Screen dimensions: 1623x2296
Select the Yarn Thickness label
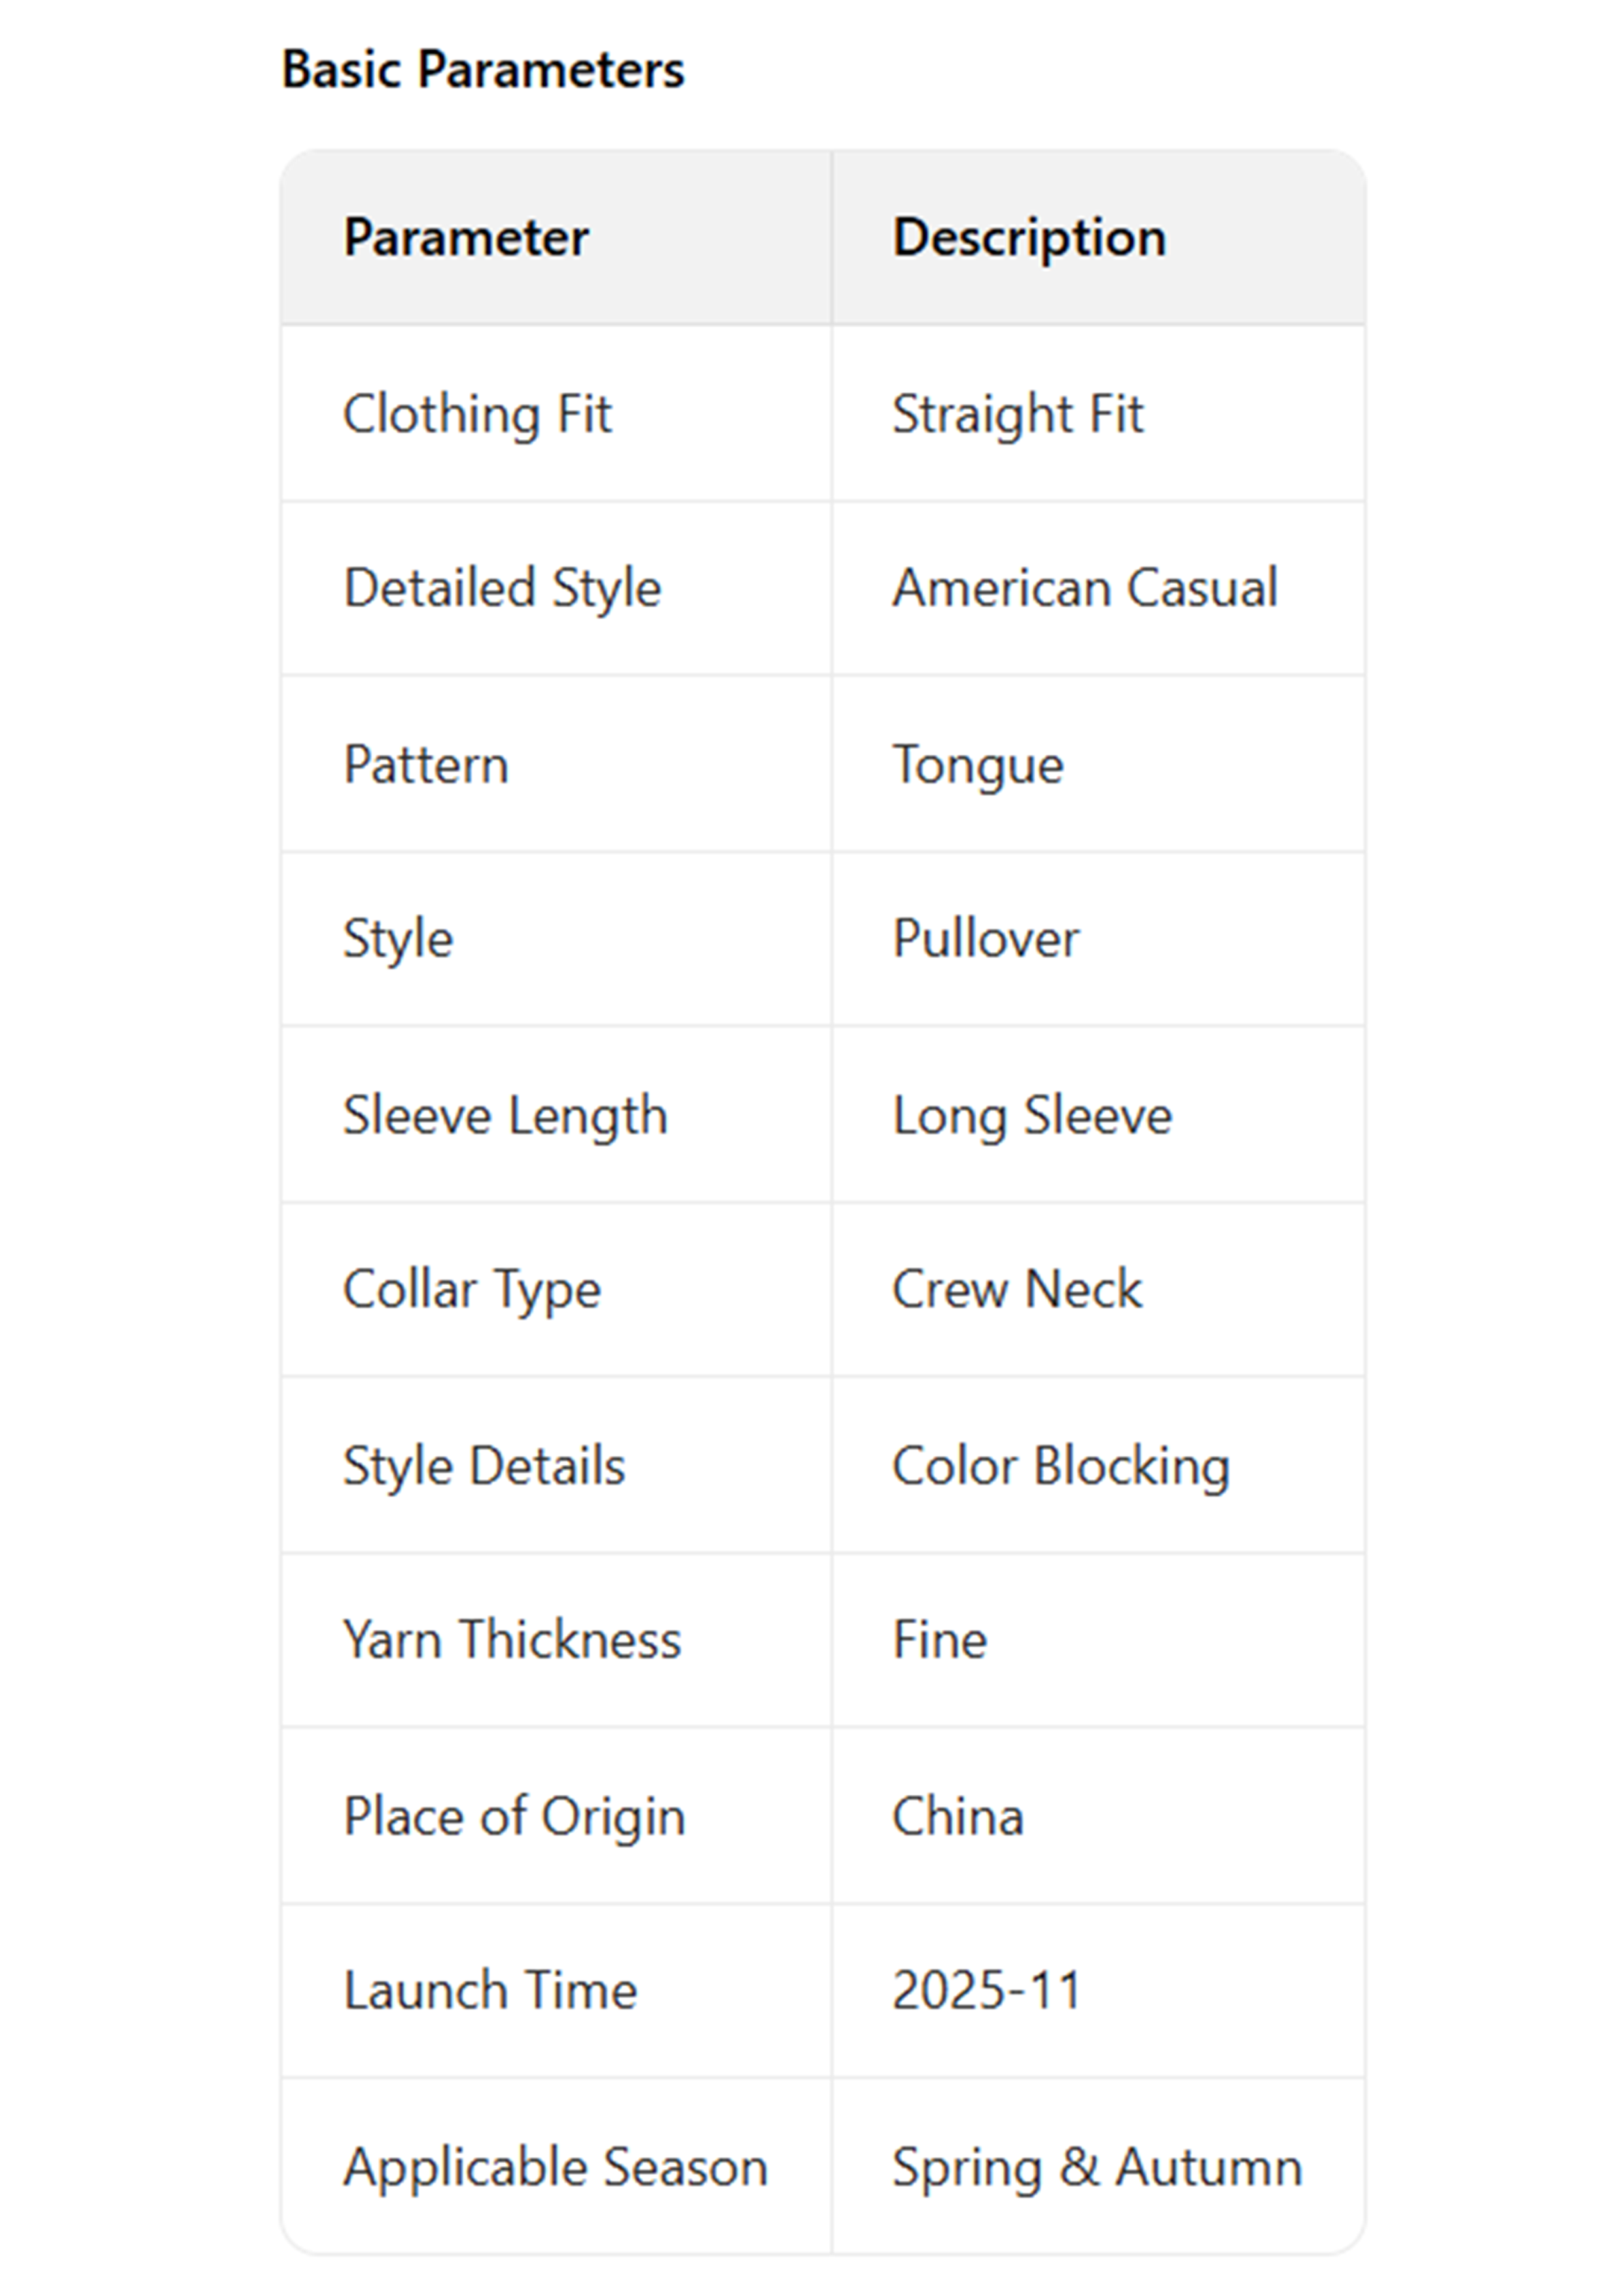point(512,1640)
